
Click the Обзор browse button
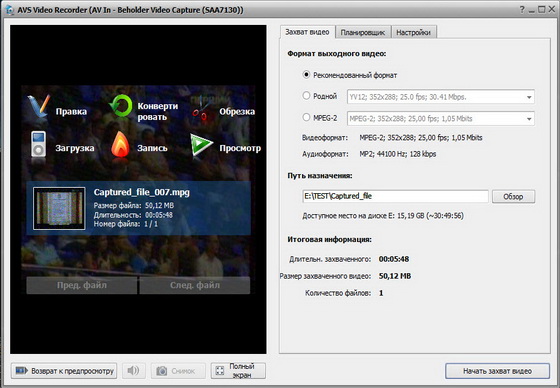coord(513,197)
